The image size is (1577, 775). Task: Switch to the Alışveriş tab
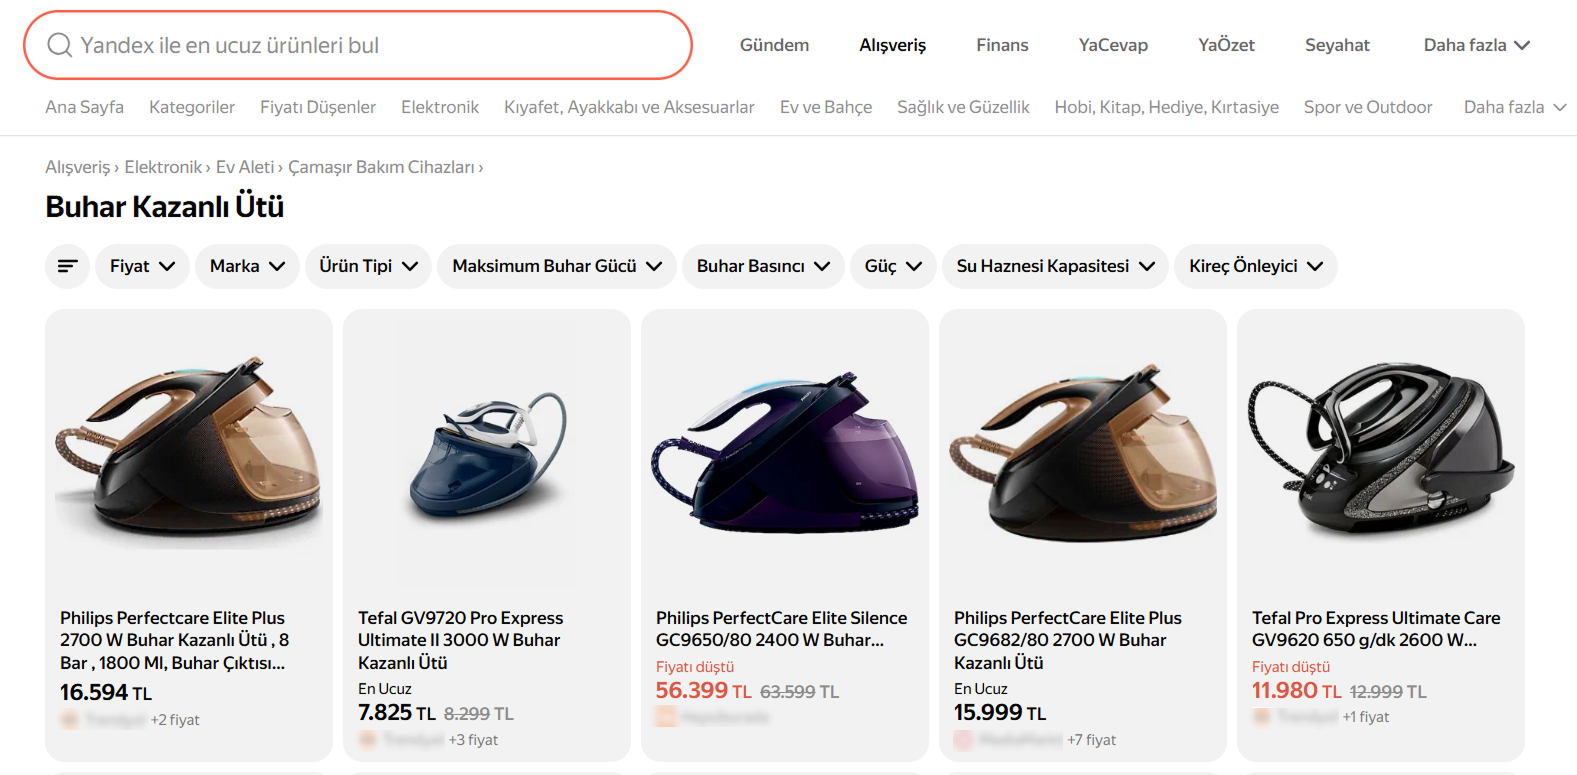(892, 45)
